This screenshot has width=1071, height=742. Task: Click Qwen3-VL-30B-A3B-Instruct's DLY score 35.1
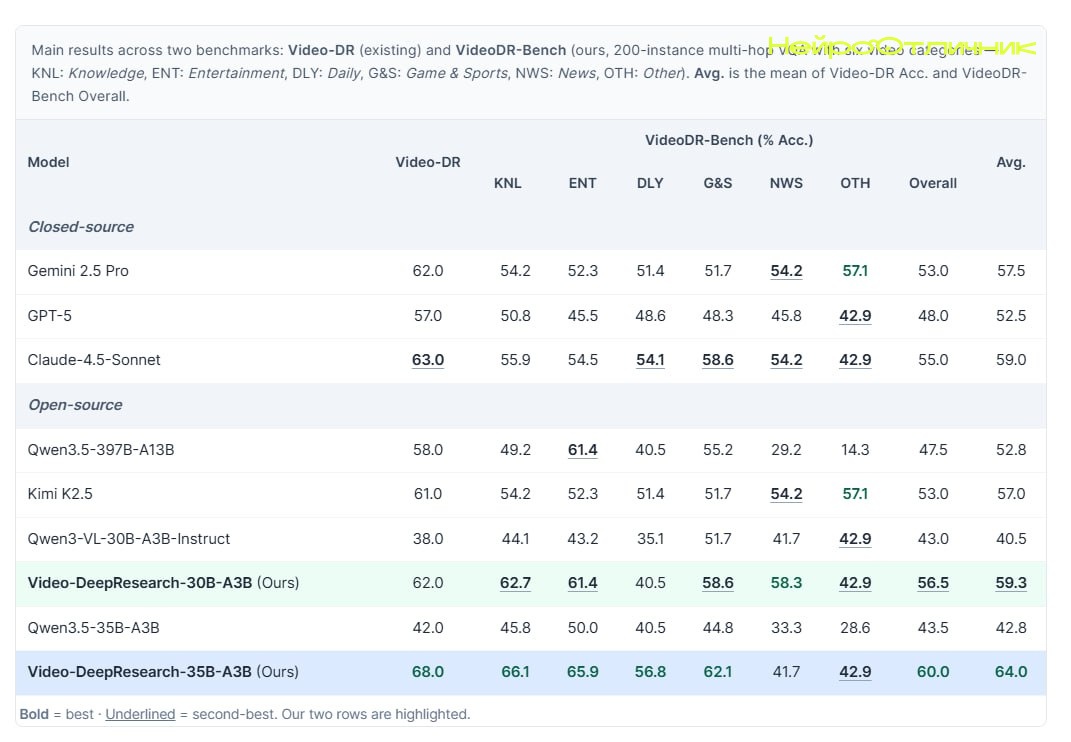[x=650, y=538]
